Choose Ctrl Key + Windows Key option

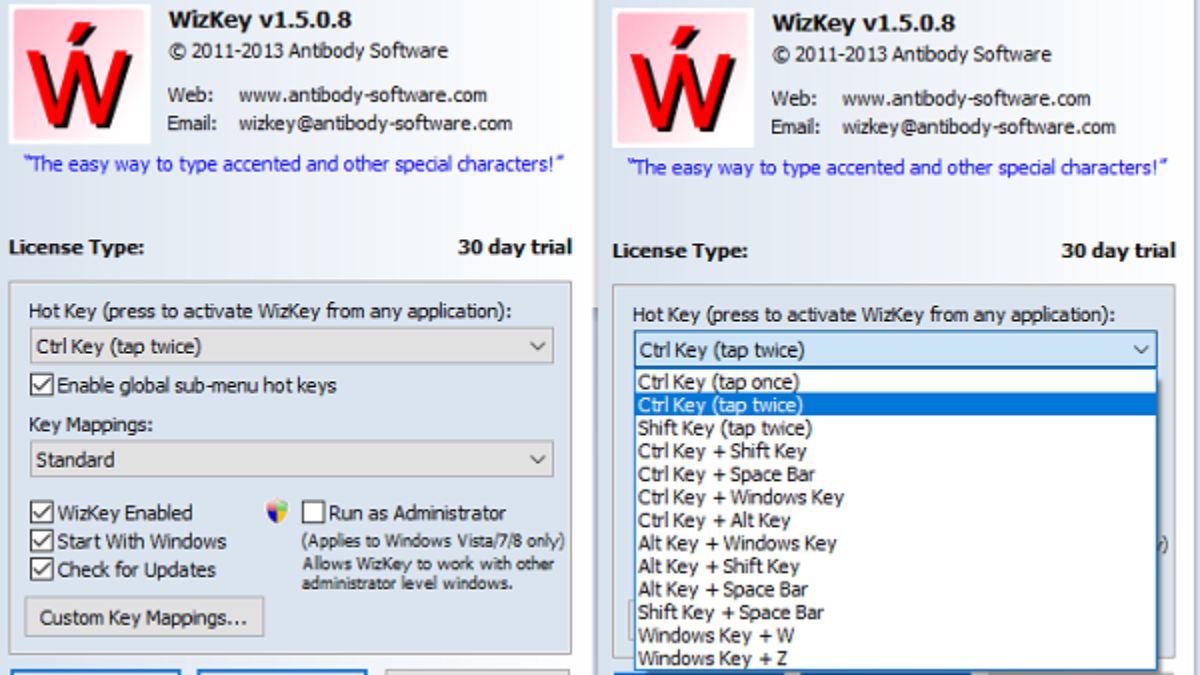[x=895, y=497]
